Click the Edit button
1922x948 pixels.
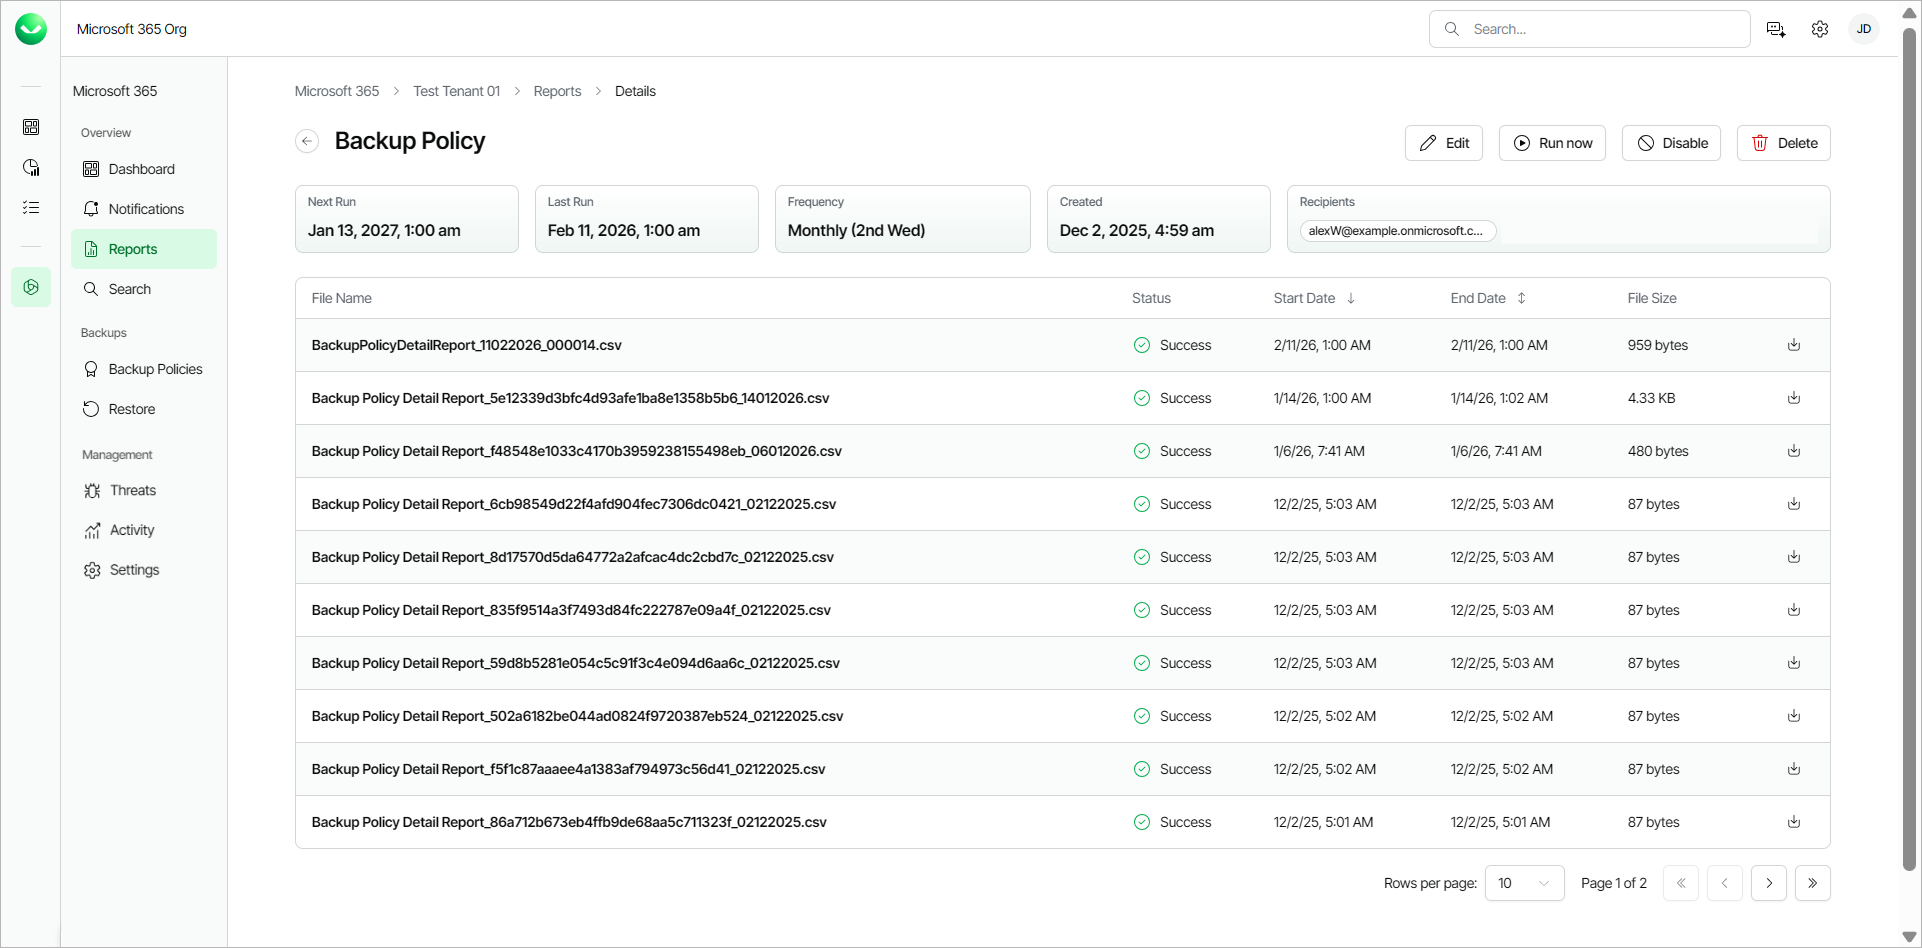pyautogui.click(x=1444, y=143)
